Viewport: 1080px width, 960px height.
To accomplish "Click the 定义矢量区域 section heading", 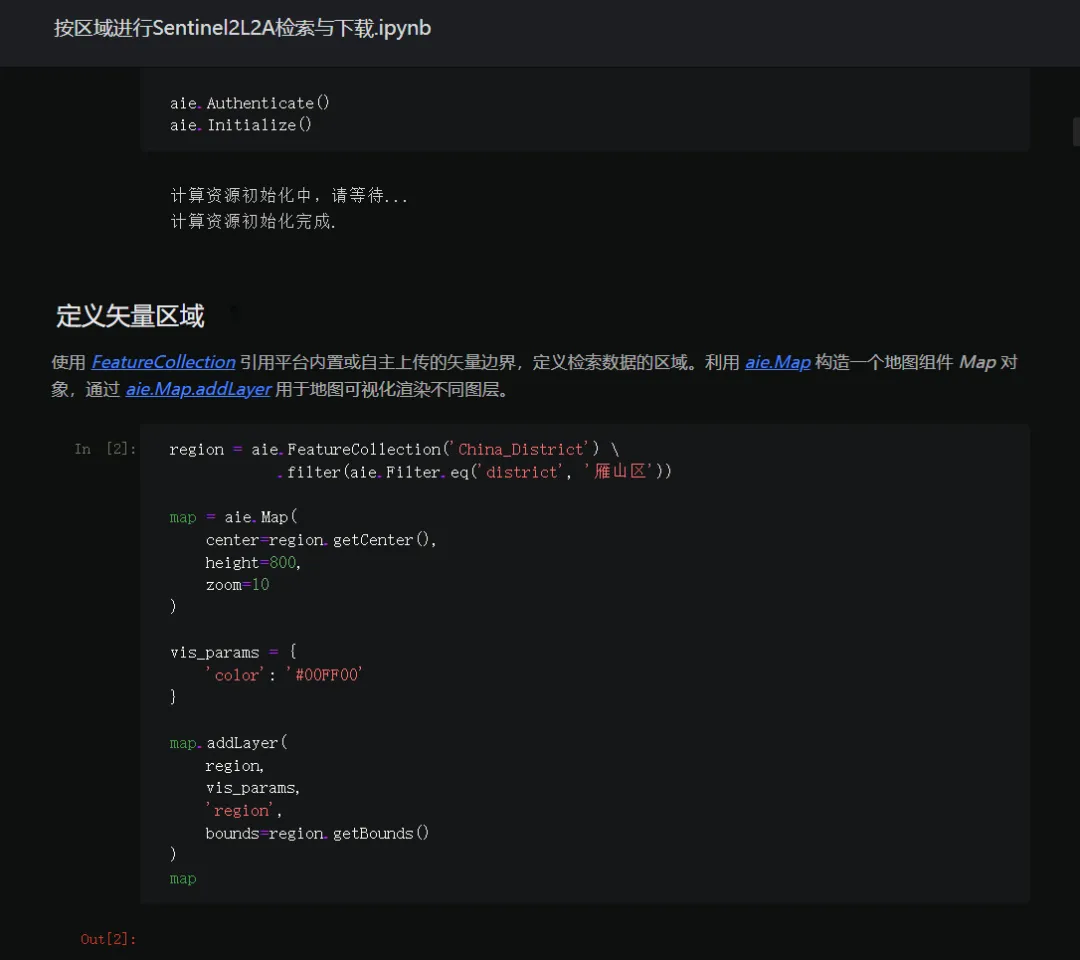I will click(129, 316).
